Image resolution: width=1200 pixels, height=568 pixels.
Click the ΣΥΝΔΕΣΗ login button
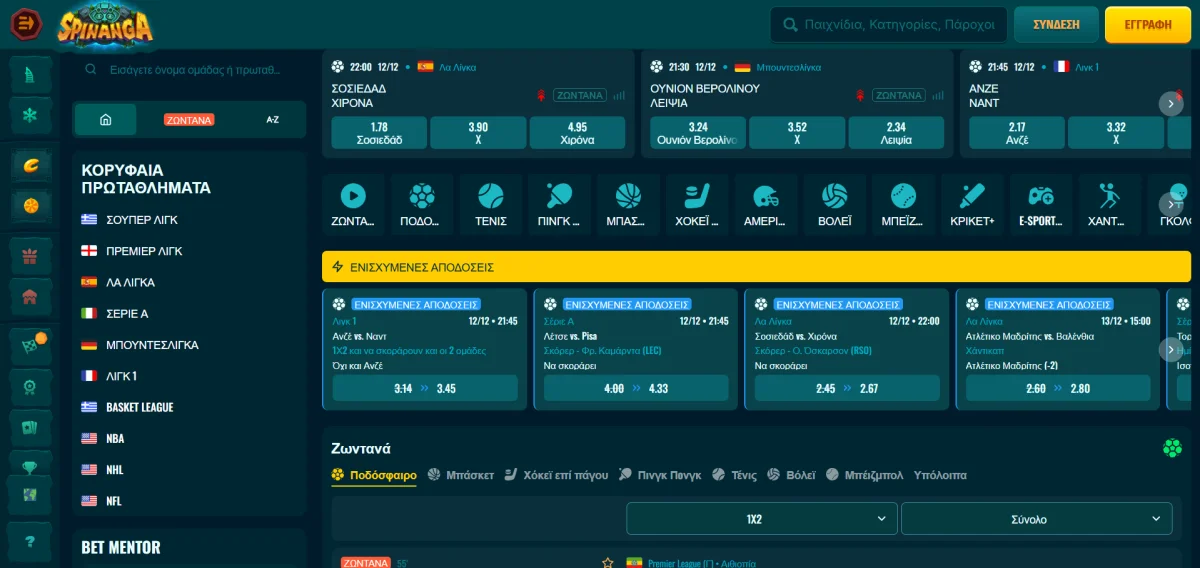[1056, 25]
